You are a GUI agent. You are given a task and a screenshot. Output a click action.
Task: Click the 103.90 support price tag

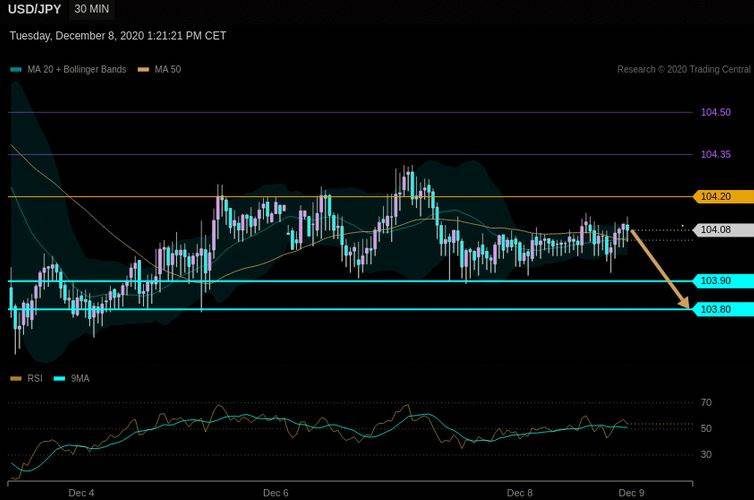[x=723, y=281]
